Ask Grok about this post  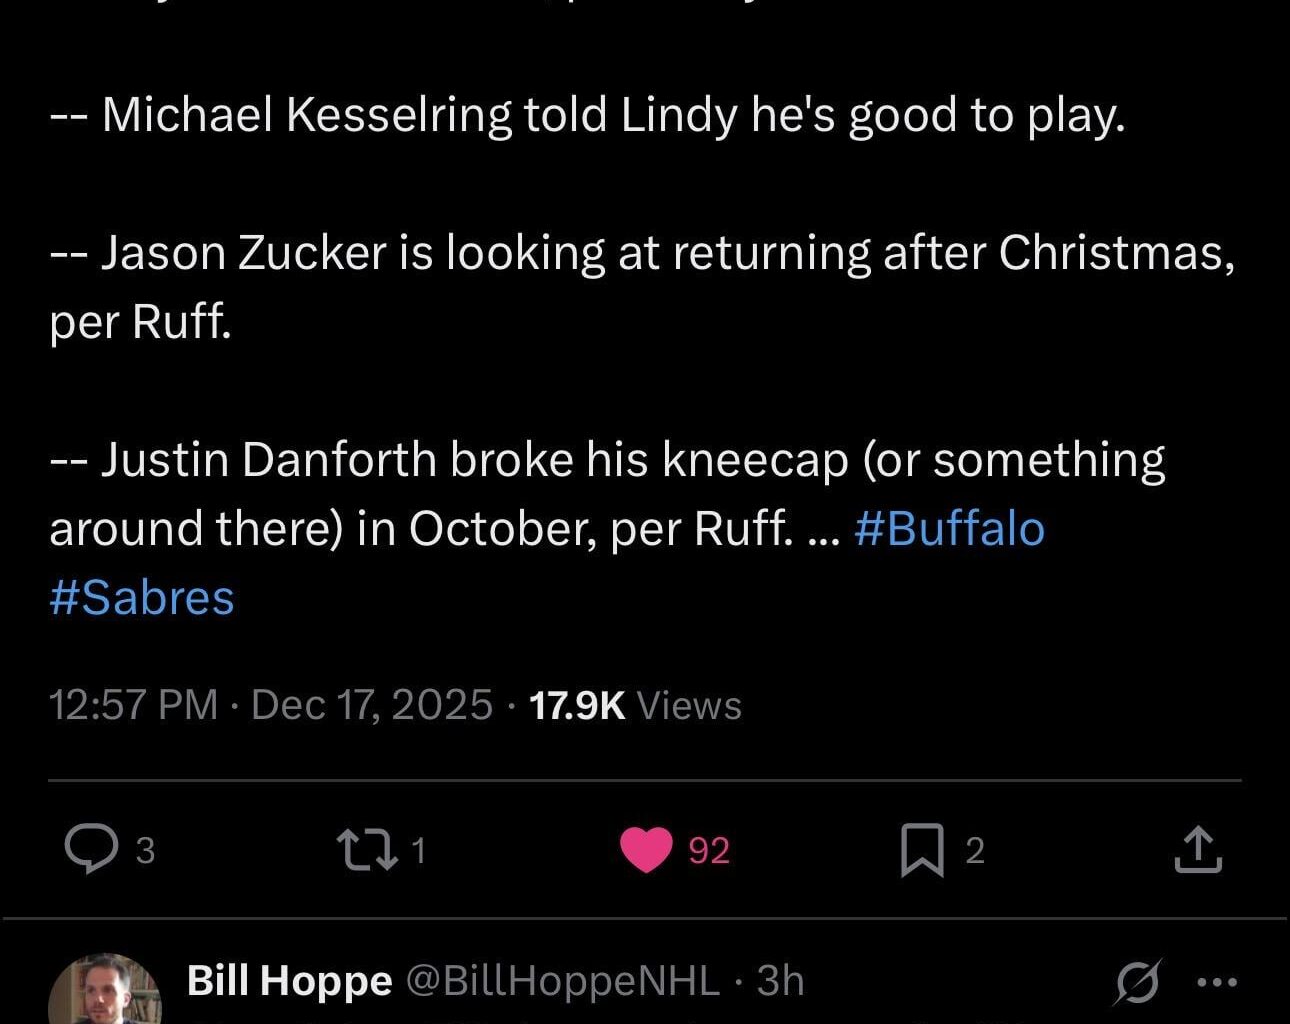click(1135, 983)
